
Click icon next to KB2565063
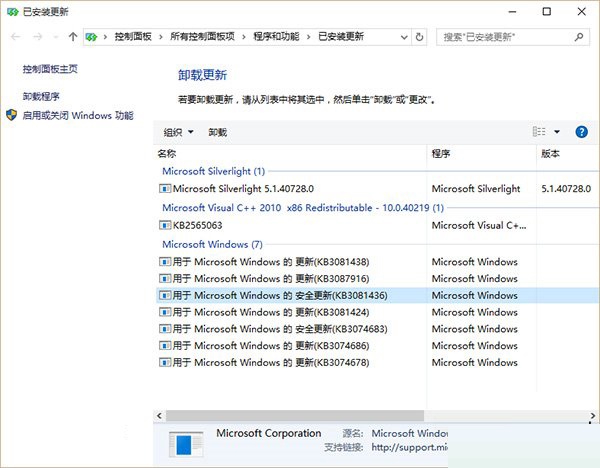(165, 225)
